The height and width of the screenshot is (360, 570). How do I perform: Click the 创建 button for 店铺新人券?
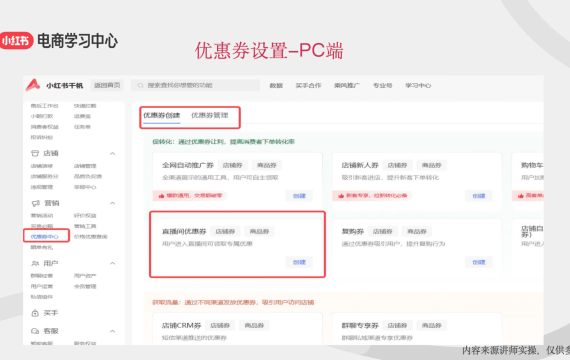tap(479, 196)
